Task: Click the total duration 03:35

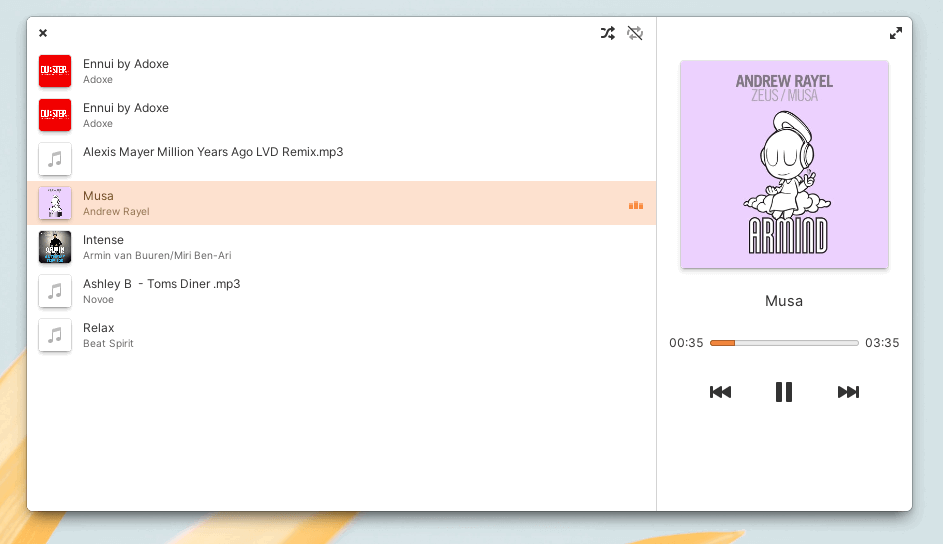Action: pyautogui.click(x=882, y=343)
